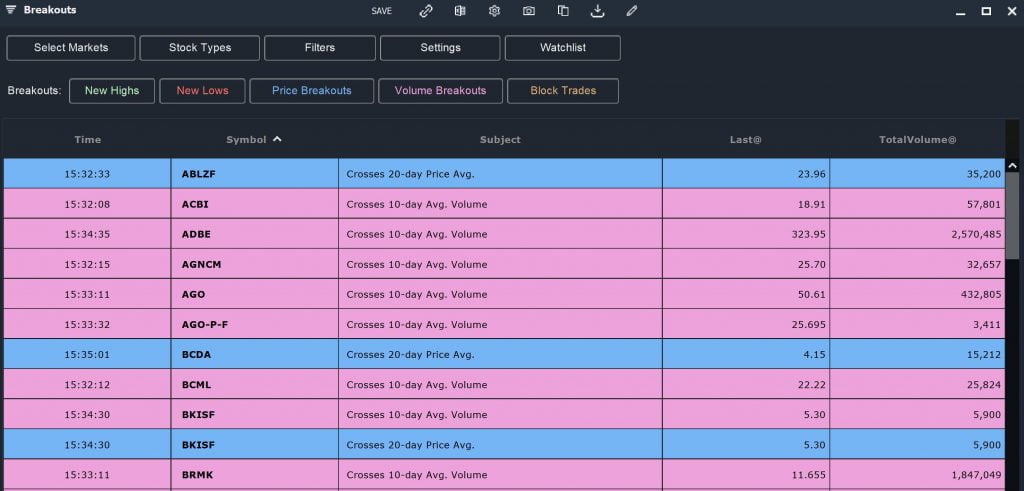The height and width of the screenshot is (491, 1024).
Task: Click the 1,847,049 total volume cell
Action: [918, 475]
